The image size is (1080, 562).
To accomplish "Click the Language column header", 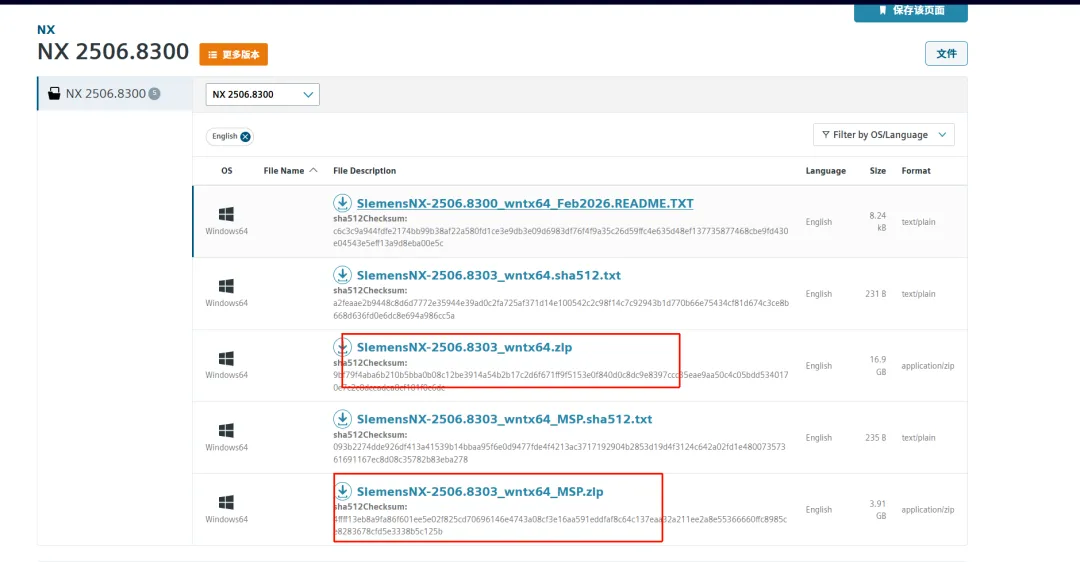I will click(825, 171).
